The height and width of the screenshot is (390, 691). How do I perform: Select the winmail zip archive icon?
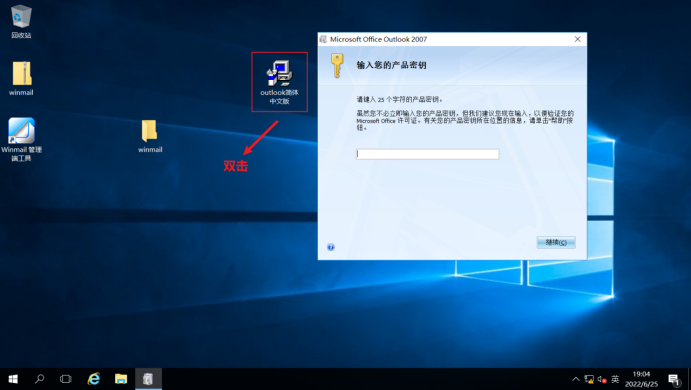tap(21, 78)
